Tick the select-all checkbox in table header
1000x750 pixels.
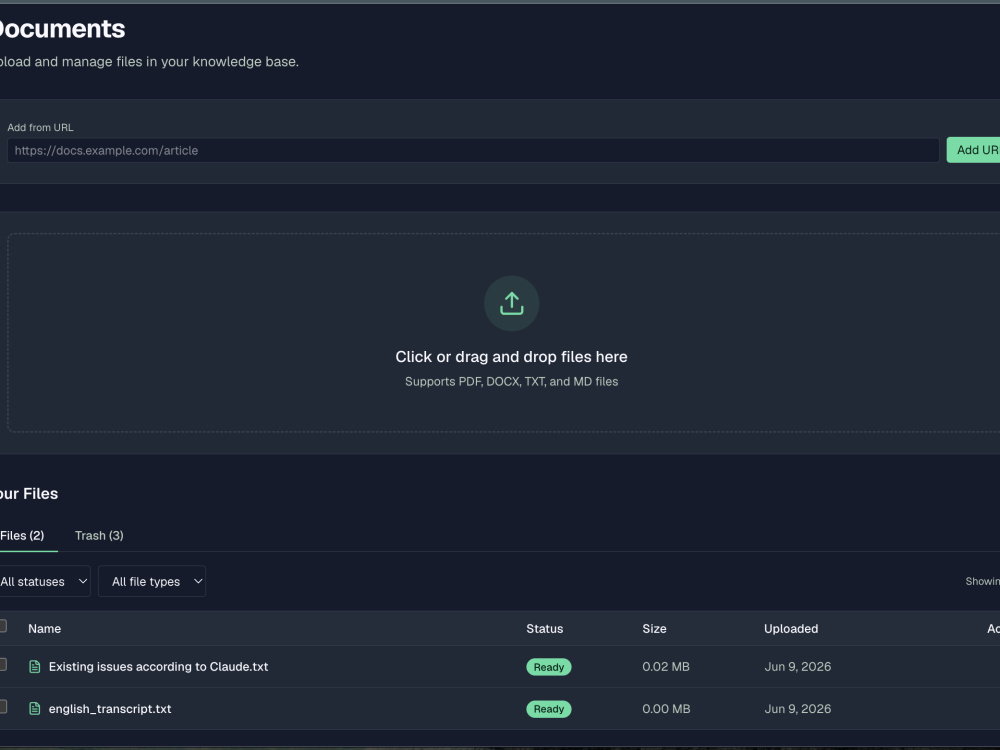[x=3, y=626]
